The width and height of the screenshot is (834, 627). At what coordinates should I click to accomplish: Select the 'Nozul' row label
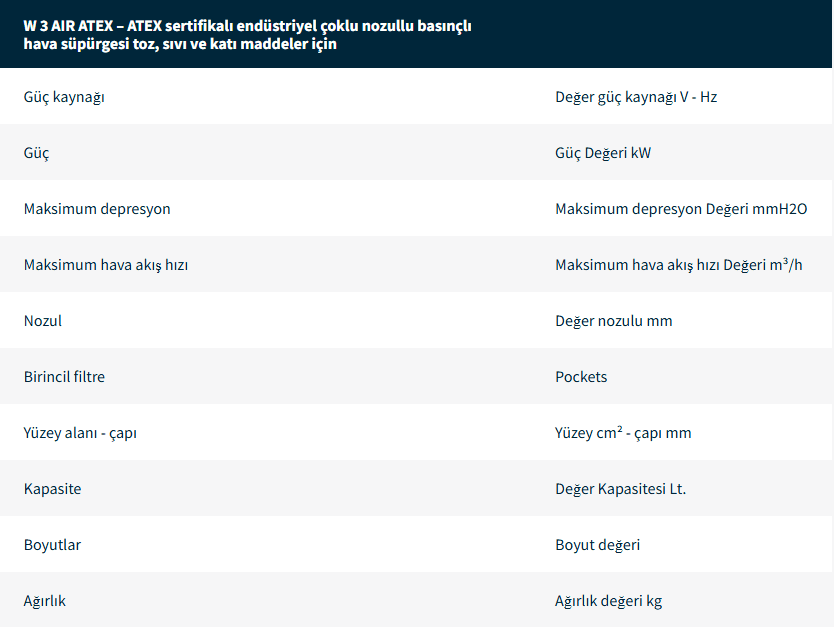pos(43,321)
